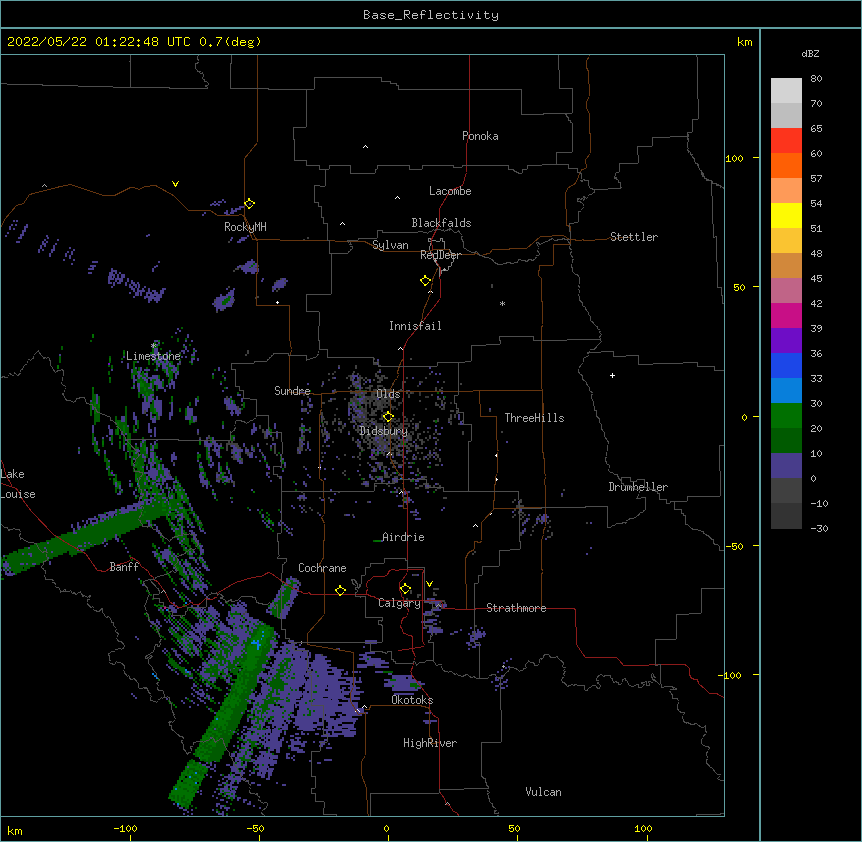Click the 50 tick on vertical axis
Screen dimensions: 862x842
[x=739, y=287]
